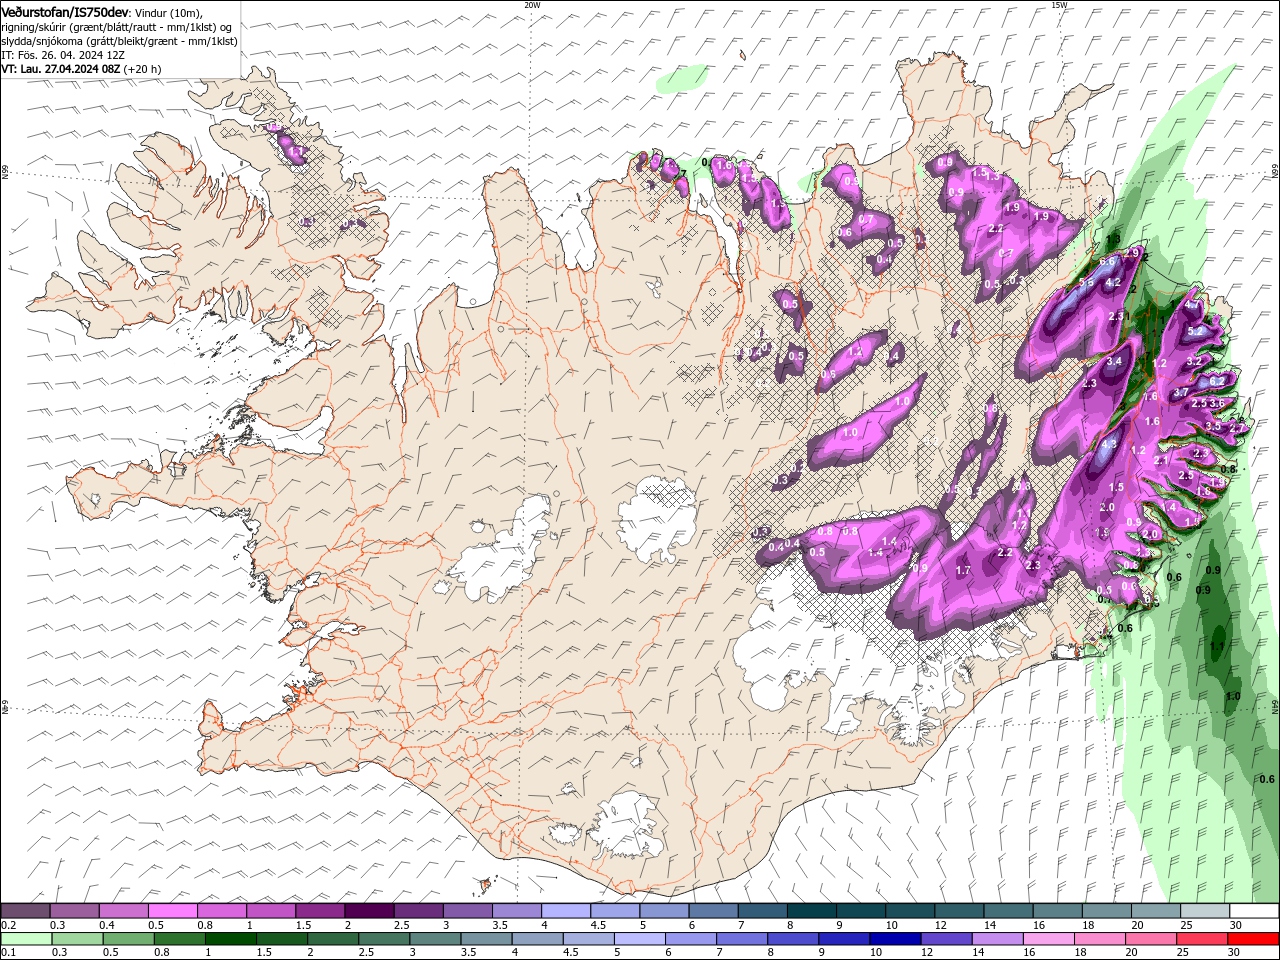Pick the dark teal 8 swatch in upper scale
Screen dimensions: 1280x960
point(811,911)
